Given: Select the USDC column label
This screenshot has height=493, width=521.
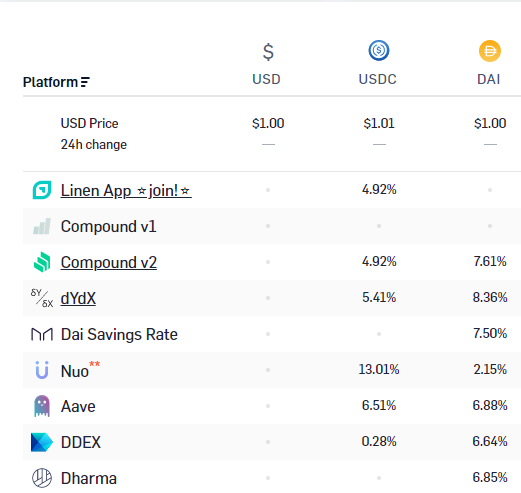Looking at the screenshot, I should pos(378,79).
